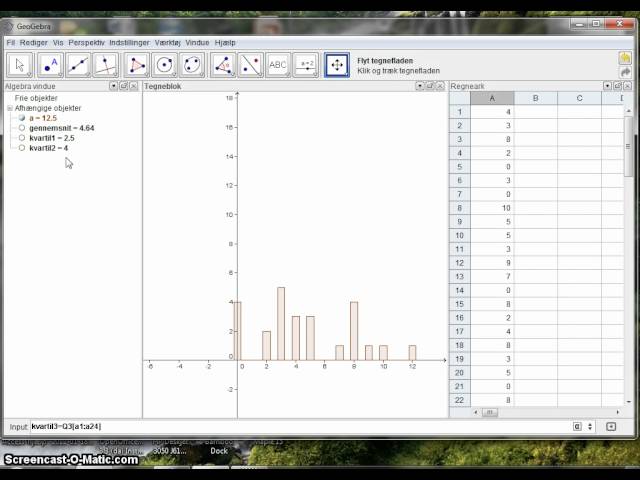This screenshot has height=480, width=640.
Task: Detach Regneark into separate window
Action: tap(618, 86)
